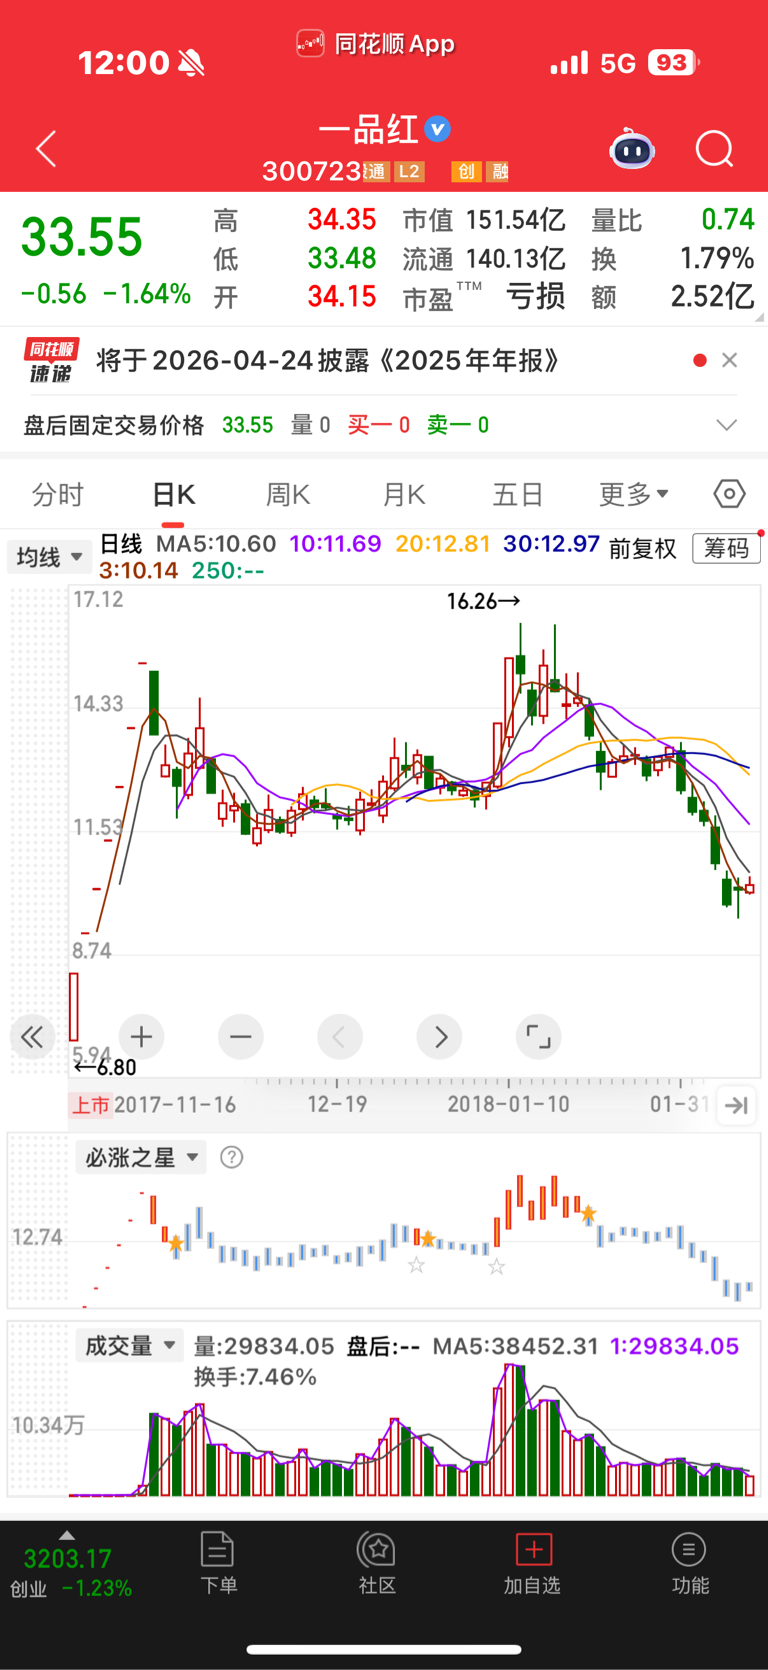Screen dimensions: 768x1670
Task: Collapse the chart with the double-left arrow
Action: pyautogui.click(x=32, y=1037)
